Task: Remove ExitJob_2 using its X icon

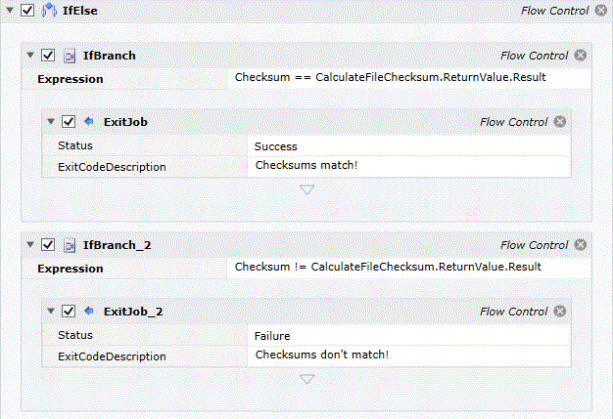Action: tap(560, 311)
